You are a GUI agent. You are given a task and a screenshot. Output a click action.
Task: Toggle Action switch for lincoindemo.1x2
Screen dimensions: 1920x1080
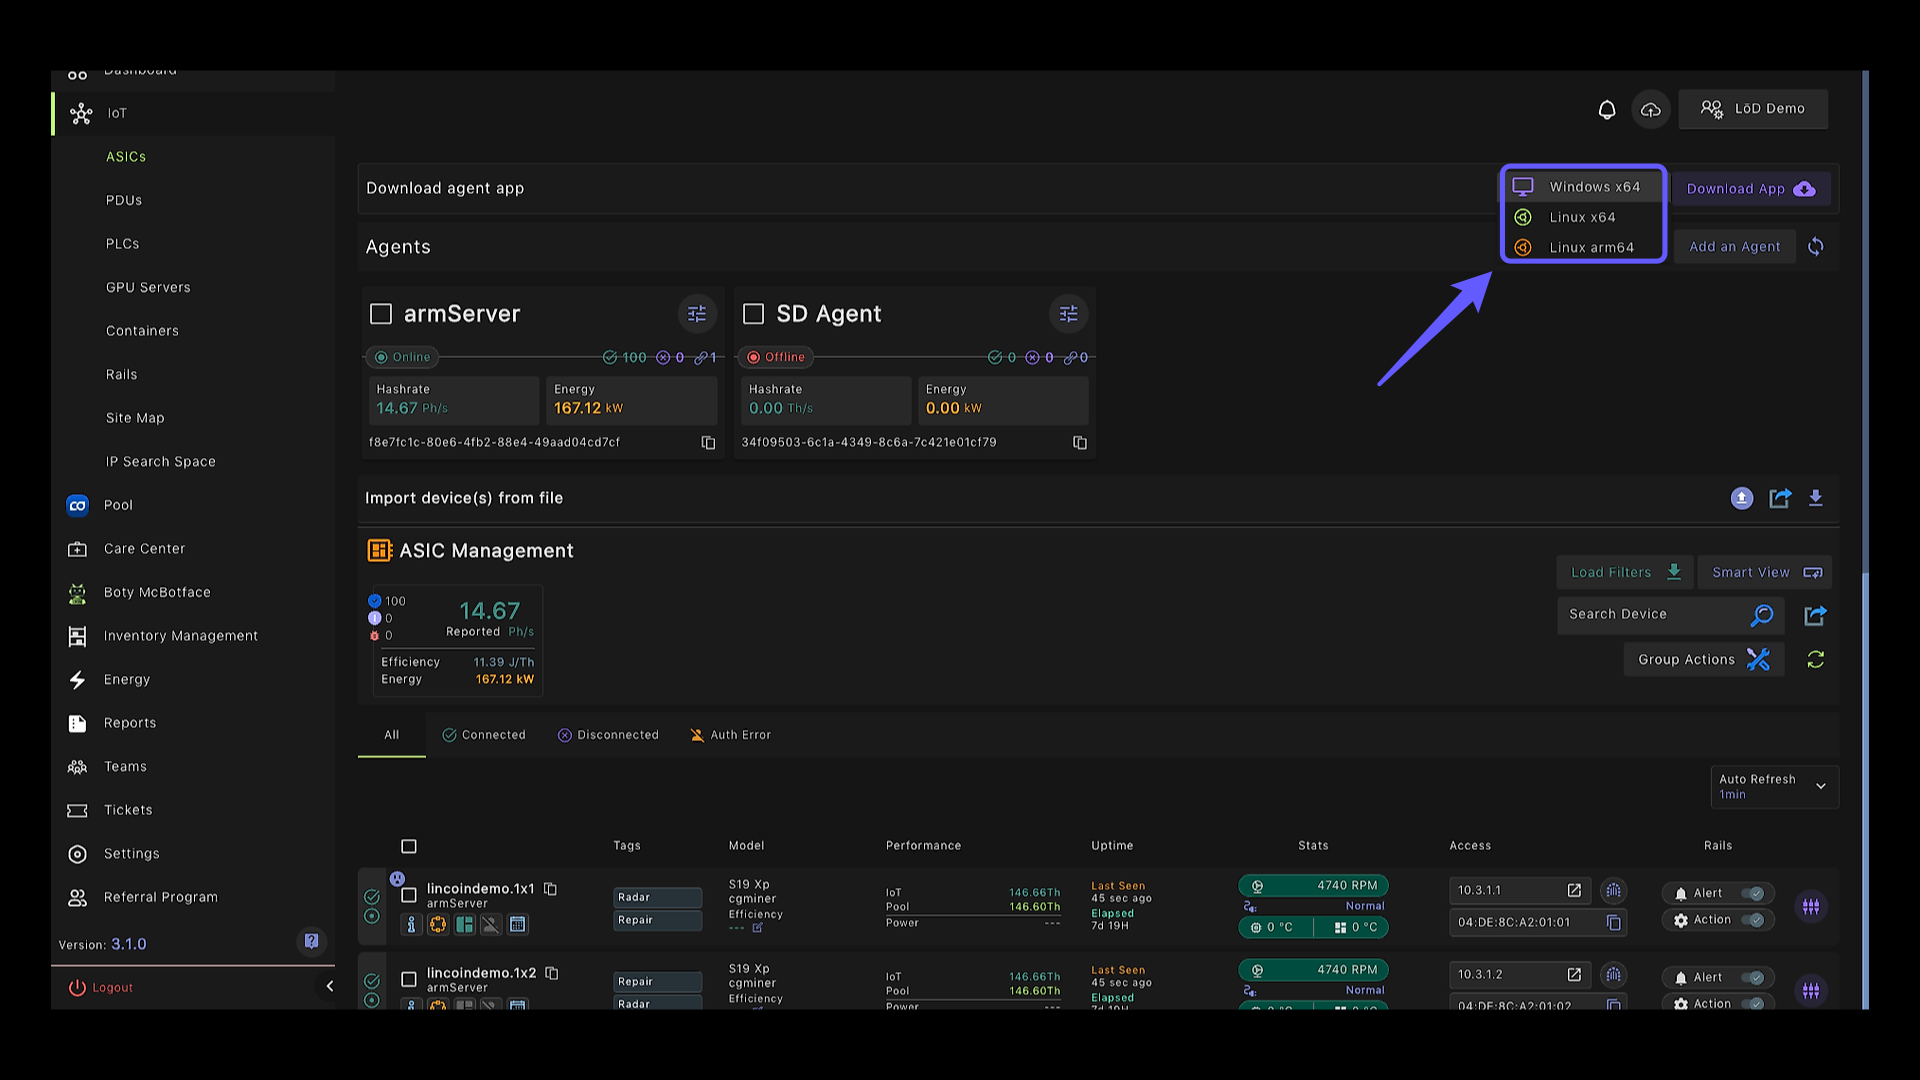(x=1752, y=1003)
